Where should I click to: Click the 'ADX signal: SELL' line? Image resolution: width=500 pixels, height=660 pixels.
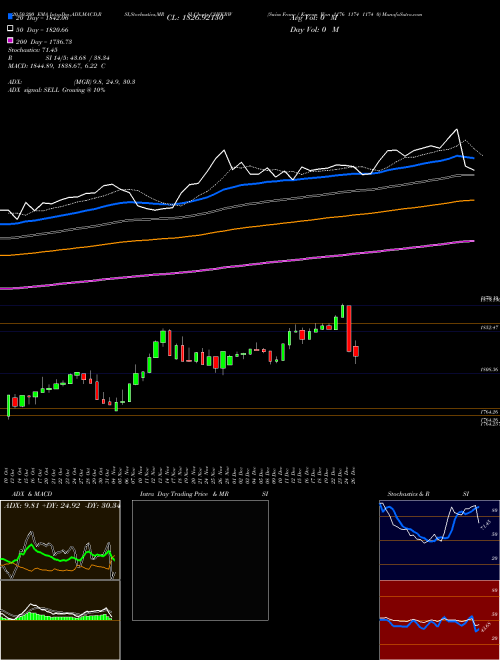56,90
